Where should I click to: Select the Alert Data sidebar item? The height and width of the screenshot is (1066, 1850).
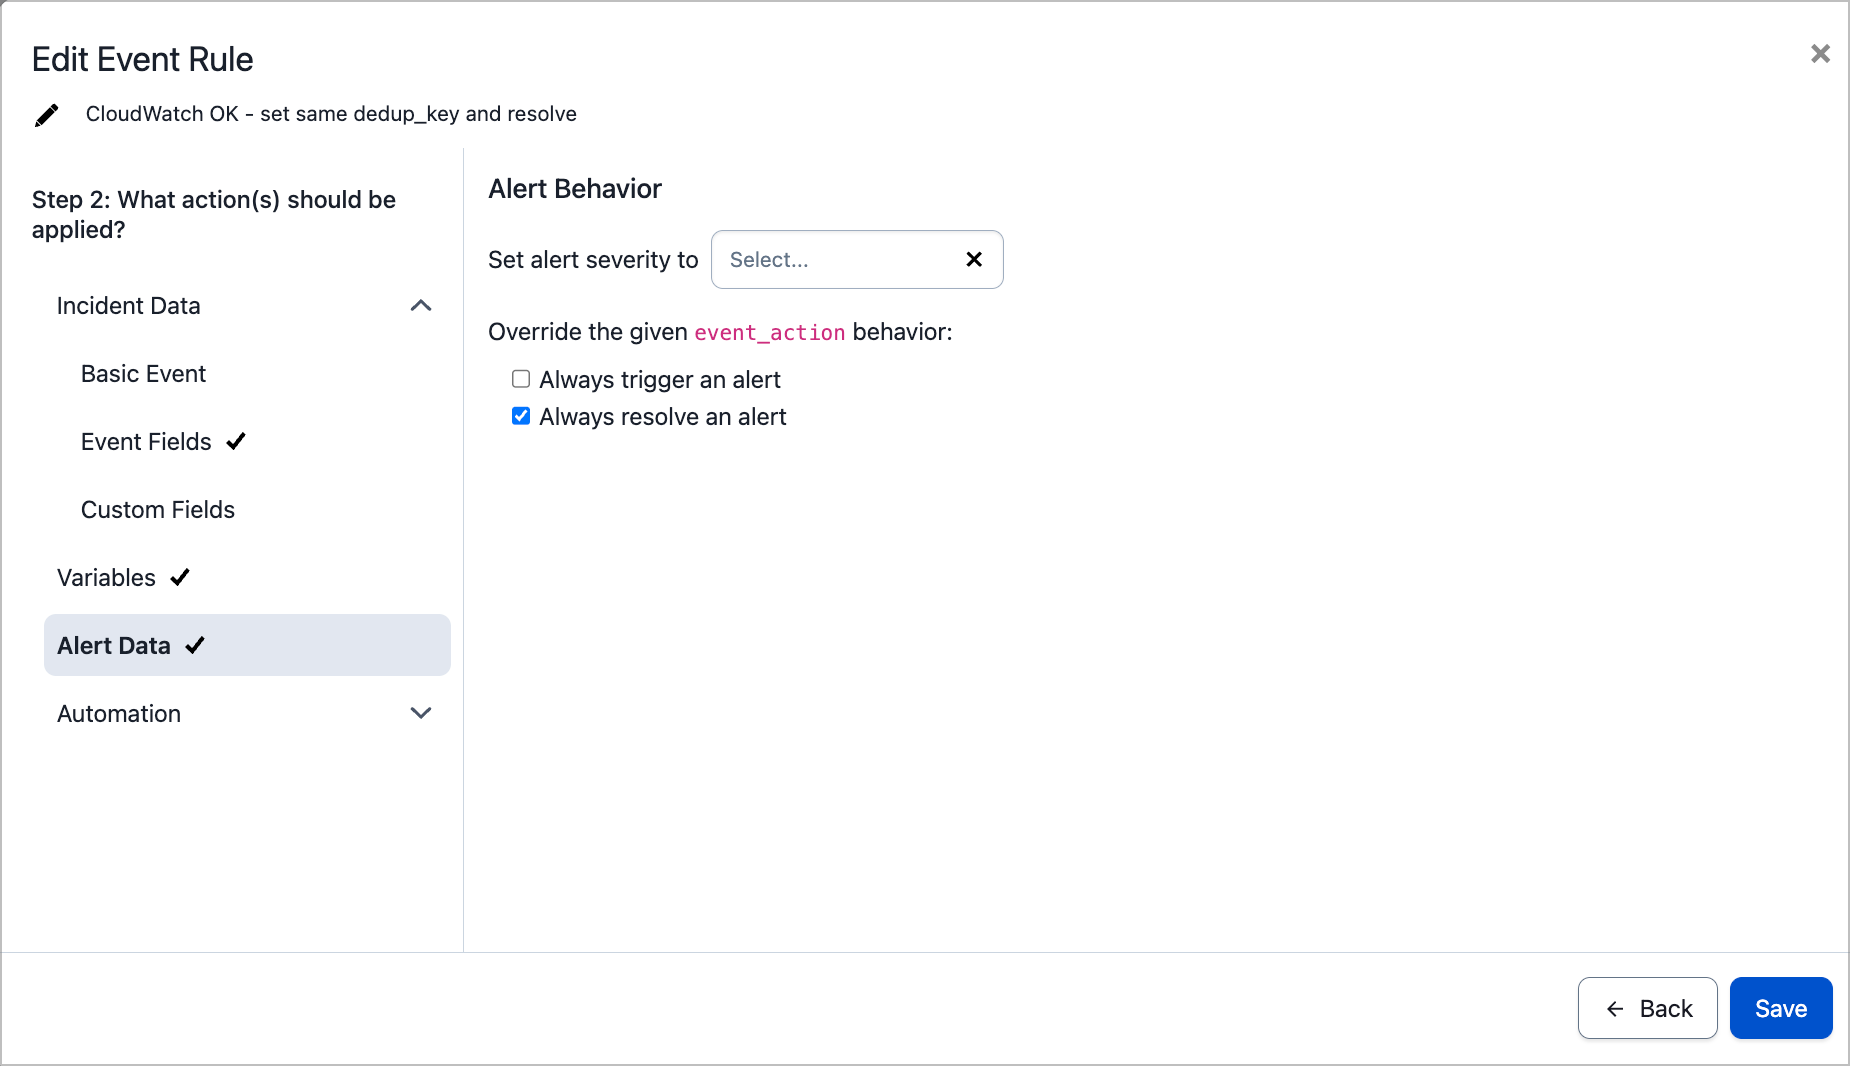[x=114, y=646]
